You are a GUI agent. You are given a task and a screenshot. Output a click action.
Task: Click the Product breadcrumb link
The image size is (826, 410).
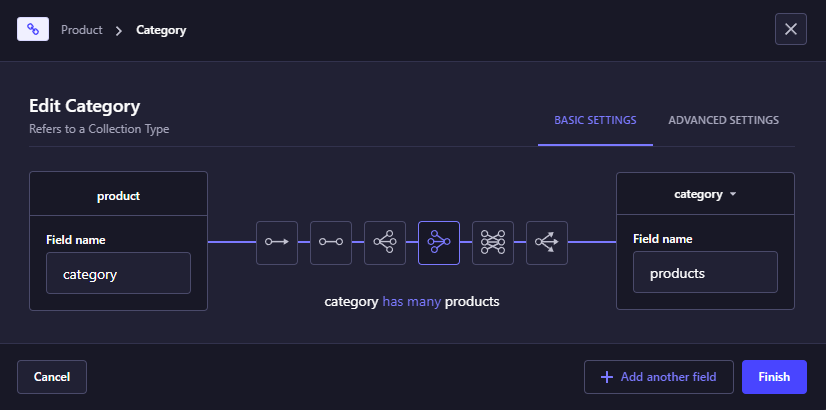coord(82,30)
